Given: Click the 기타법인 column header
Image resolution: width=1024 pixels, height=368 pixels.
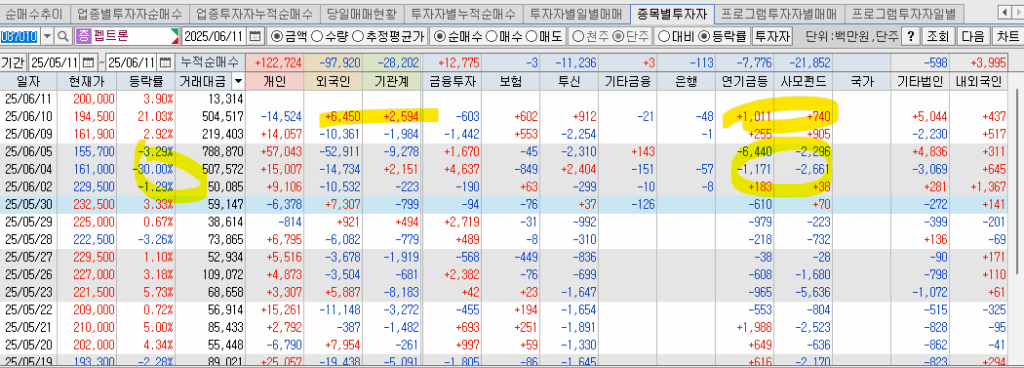Looking at the screenshot, I should [921, 82].
